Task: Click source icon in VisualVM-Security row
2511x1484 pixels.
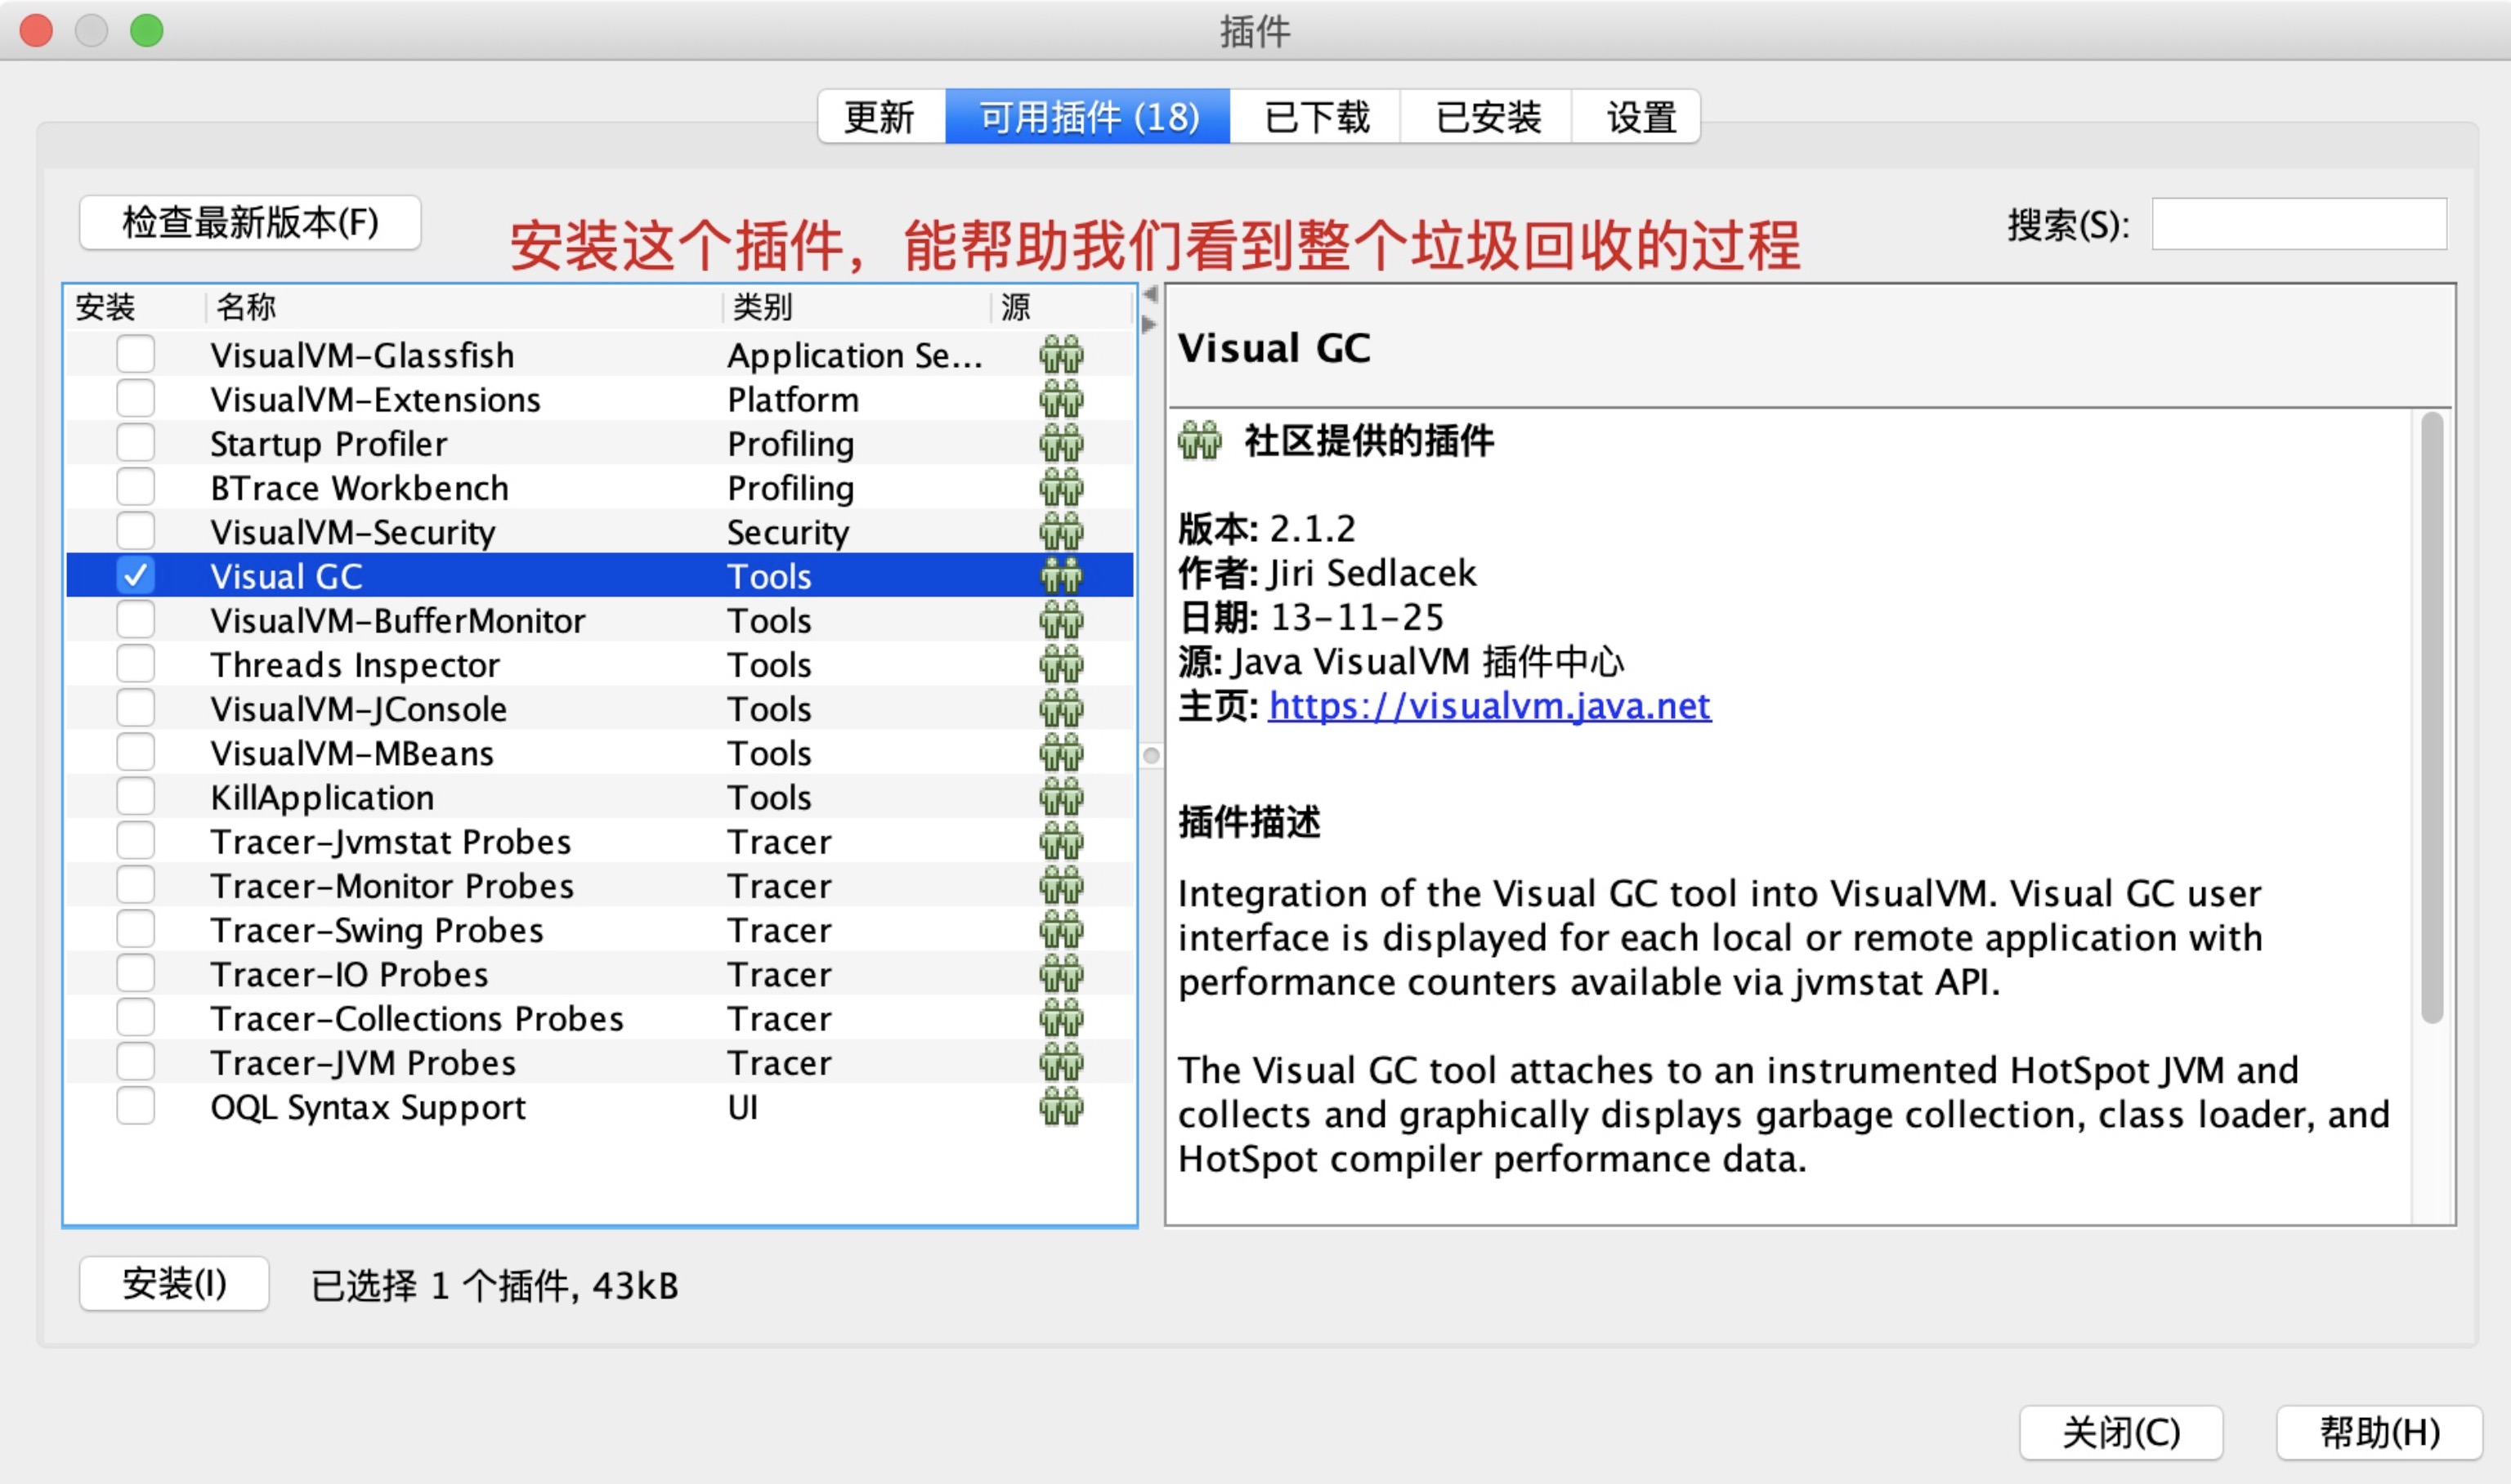Action: click(x=1061, y=531)
